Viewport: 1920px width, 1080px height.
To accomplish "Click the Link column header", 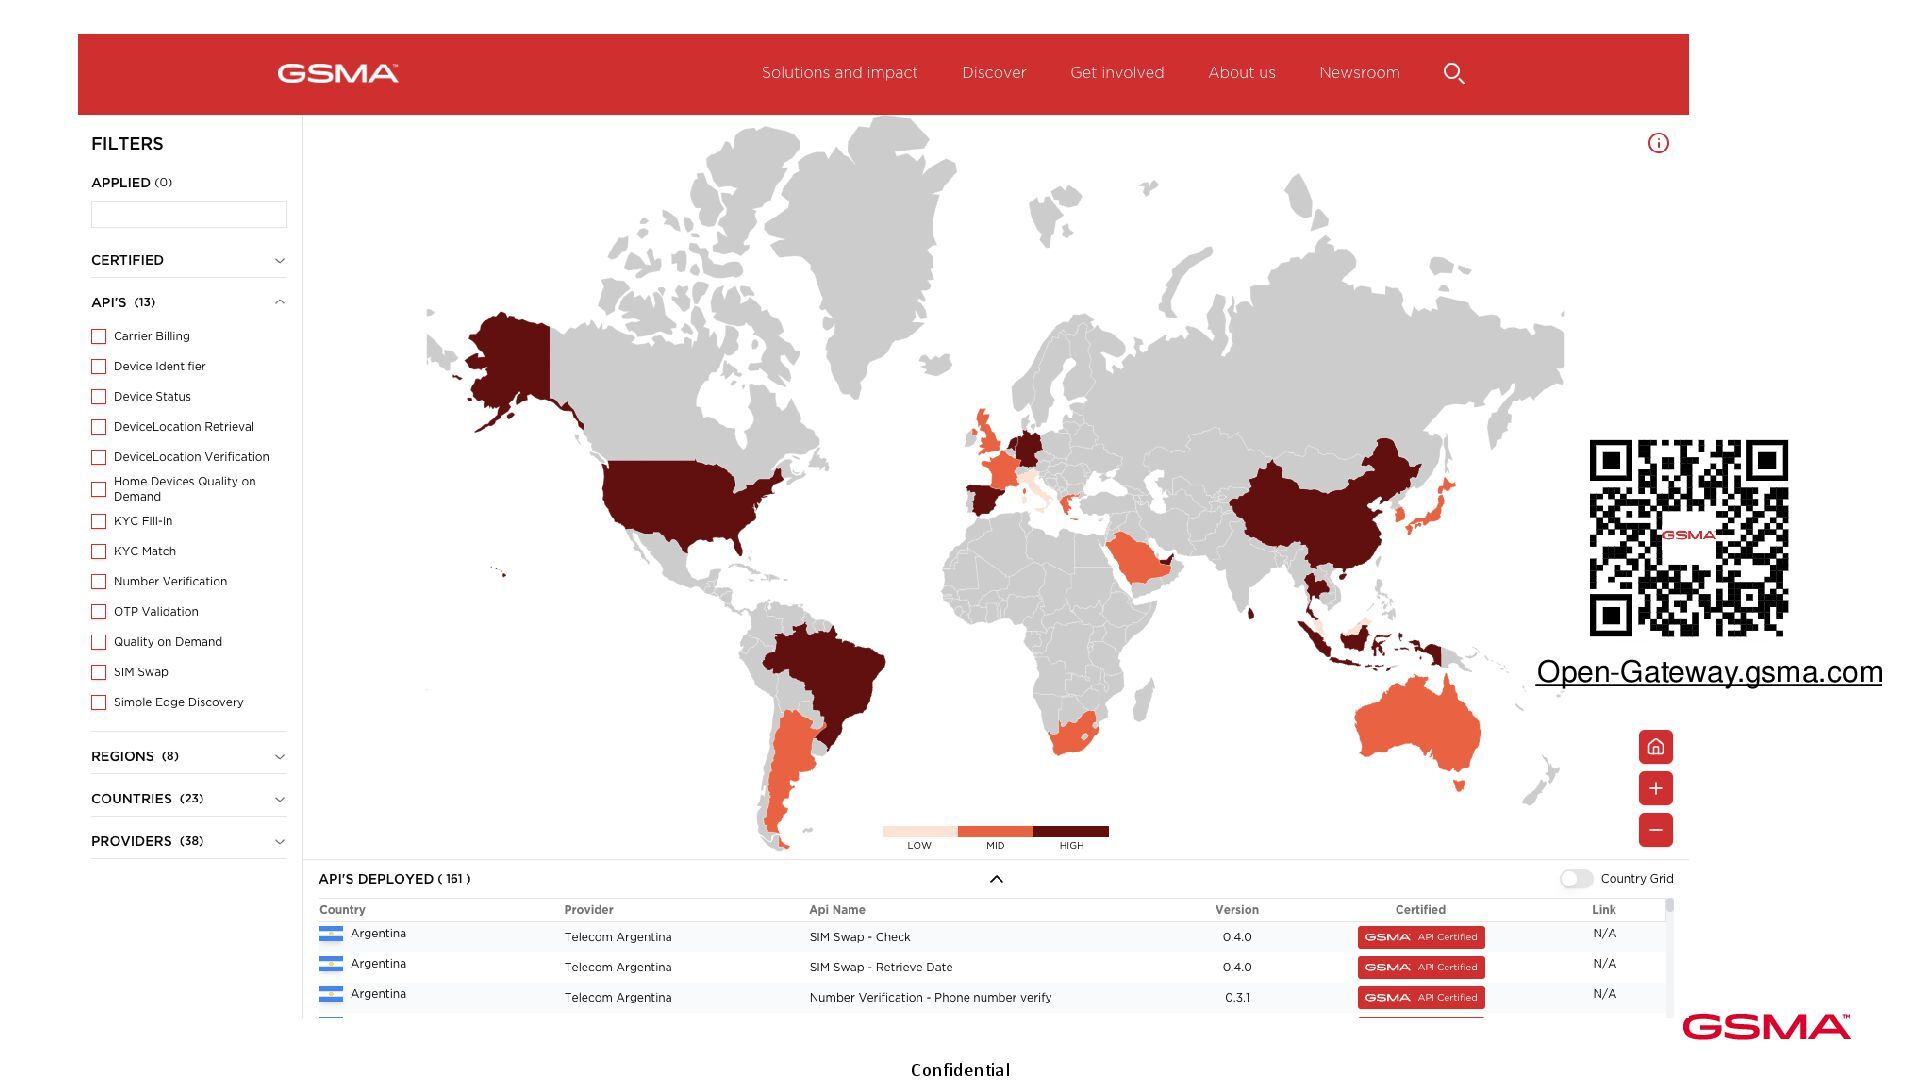I will tap(1604, 910).
